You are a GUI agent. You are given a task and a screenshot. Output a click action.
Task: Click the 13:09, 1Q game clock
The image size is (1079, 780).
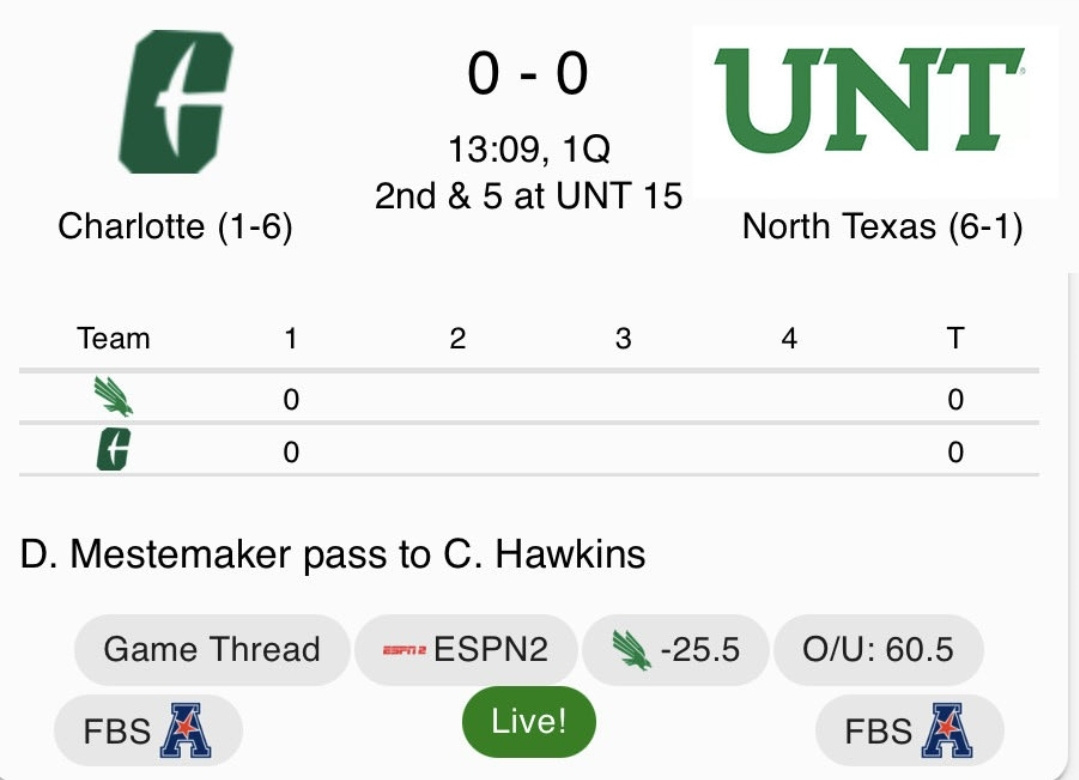point(528,150)
